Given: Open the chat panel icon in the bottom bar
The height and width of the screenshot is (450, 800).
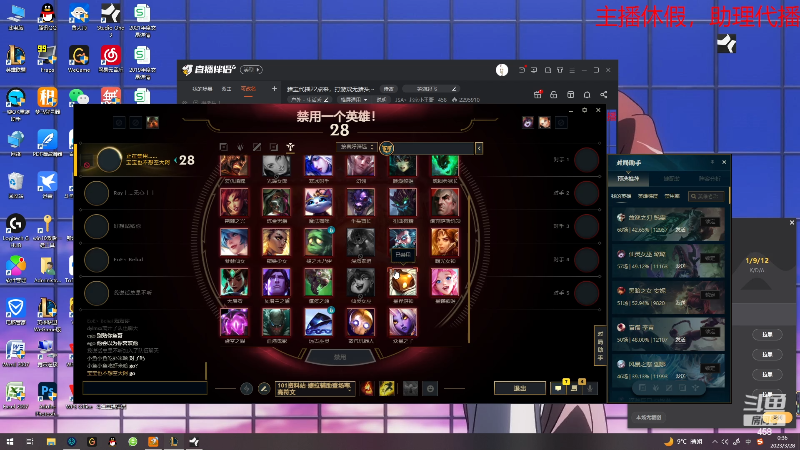Looking at the screenshot, I should (559, 389).
